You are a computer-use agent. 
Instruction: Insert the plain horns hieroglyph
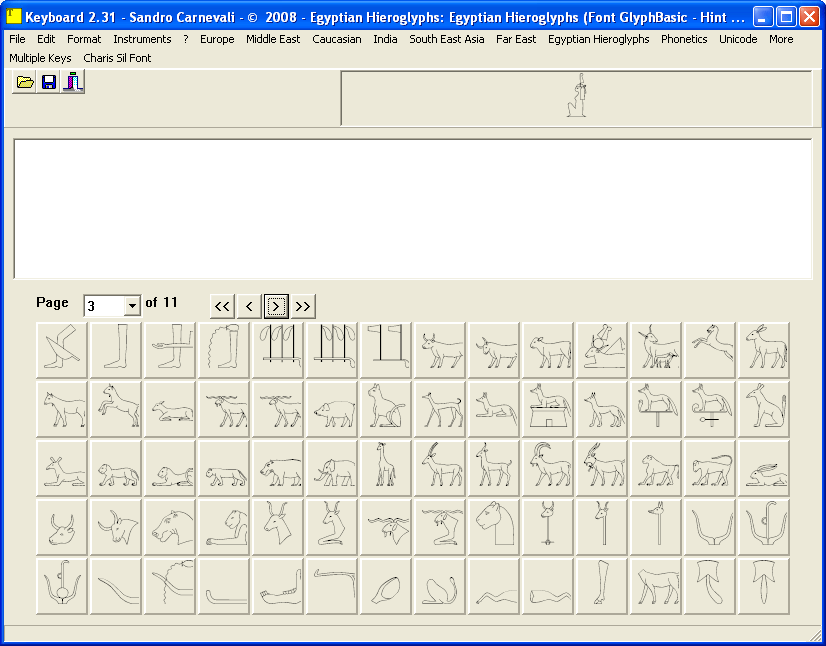coord(711,527)
